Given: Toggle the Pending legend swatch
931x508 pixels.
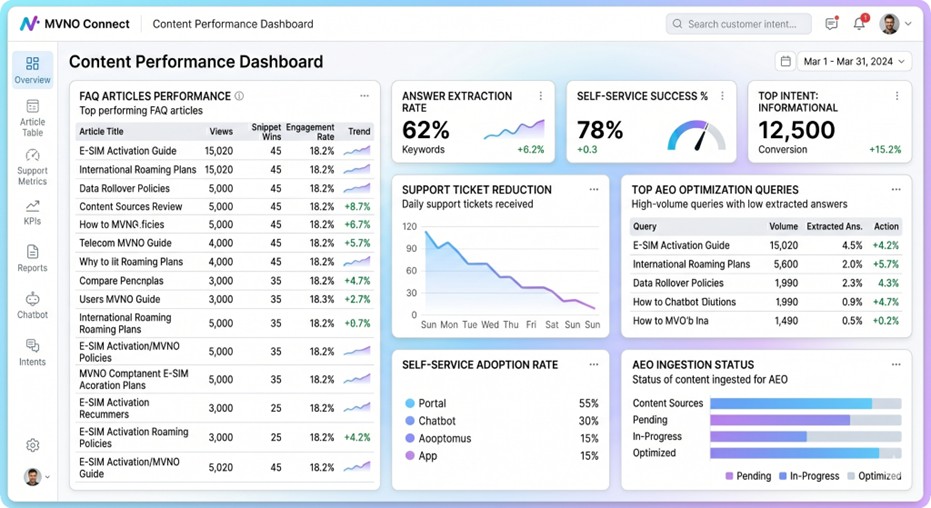Looking at the screenshot, I should pyautogui.click(x=729, y=476).
